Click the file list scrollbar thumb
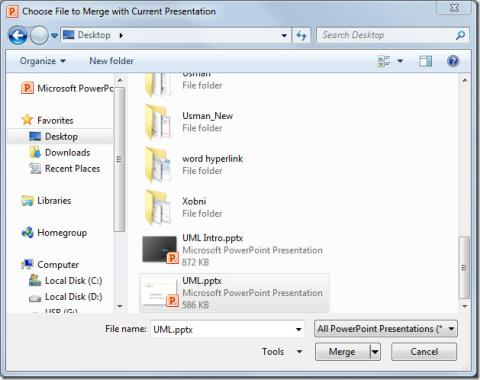 pyautogui.click(x=464, y=268)
